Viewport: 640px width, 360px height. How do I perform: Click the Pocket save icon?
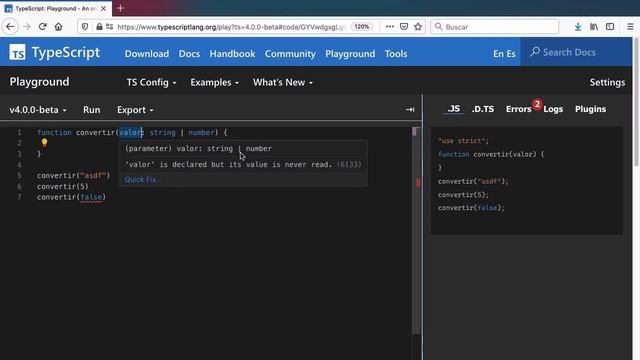pyautogui.click(x=404, y=27)
